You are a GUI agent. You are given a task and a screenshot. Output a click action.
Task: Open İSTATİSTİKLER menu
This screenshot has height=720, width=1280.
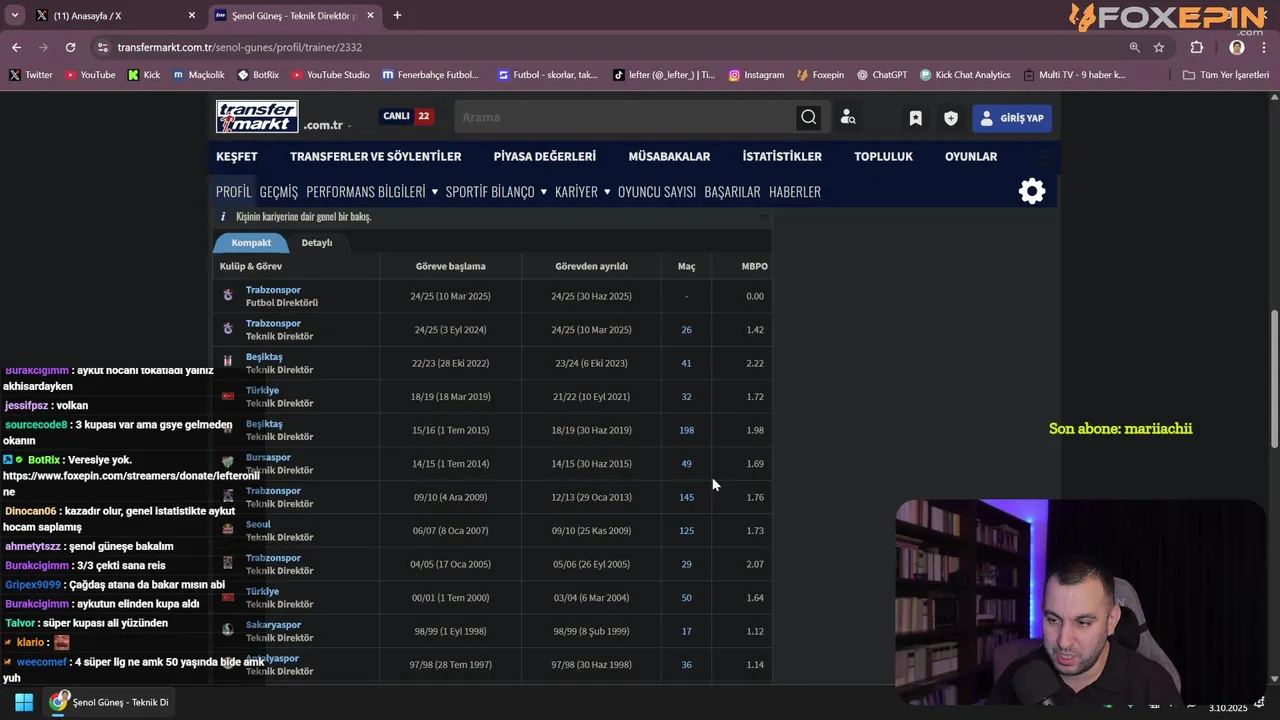[x=782, y=157]
